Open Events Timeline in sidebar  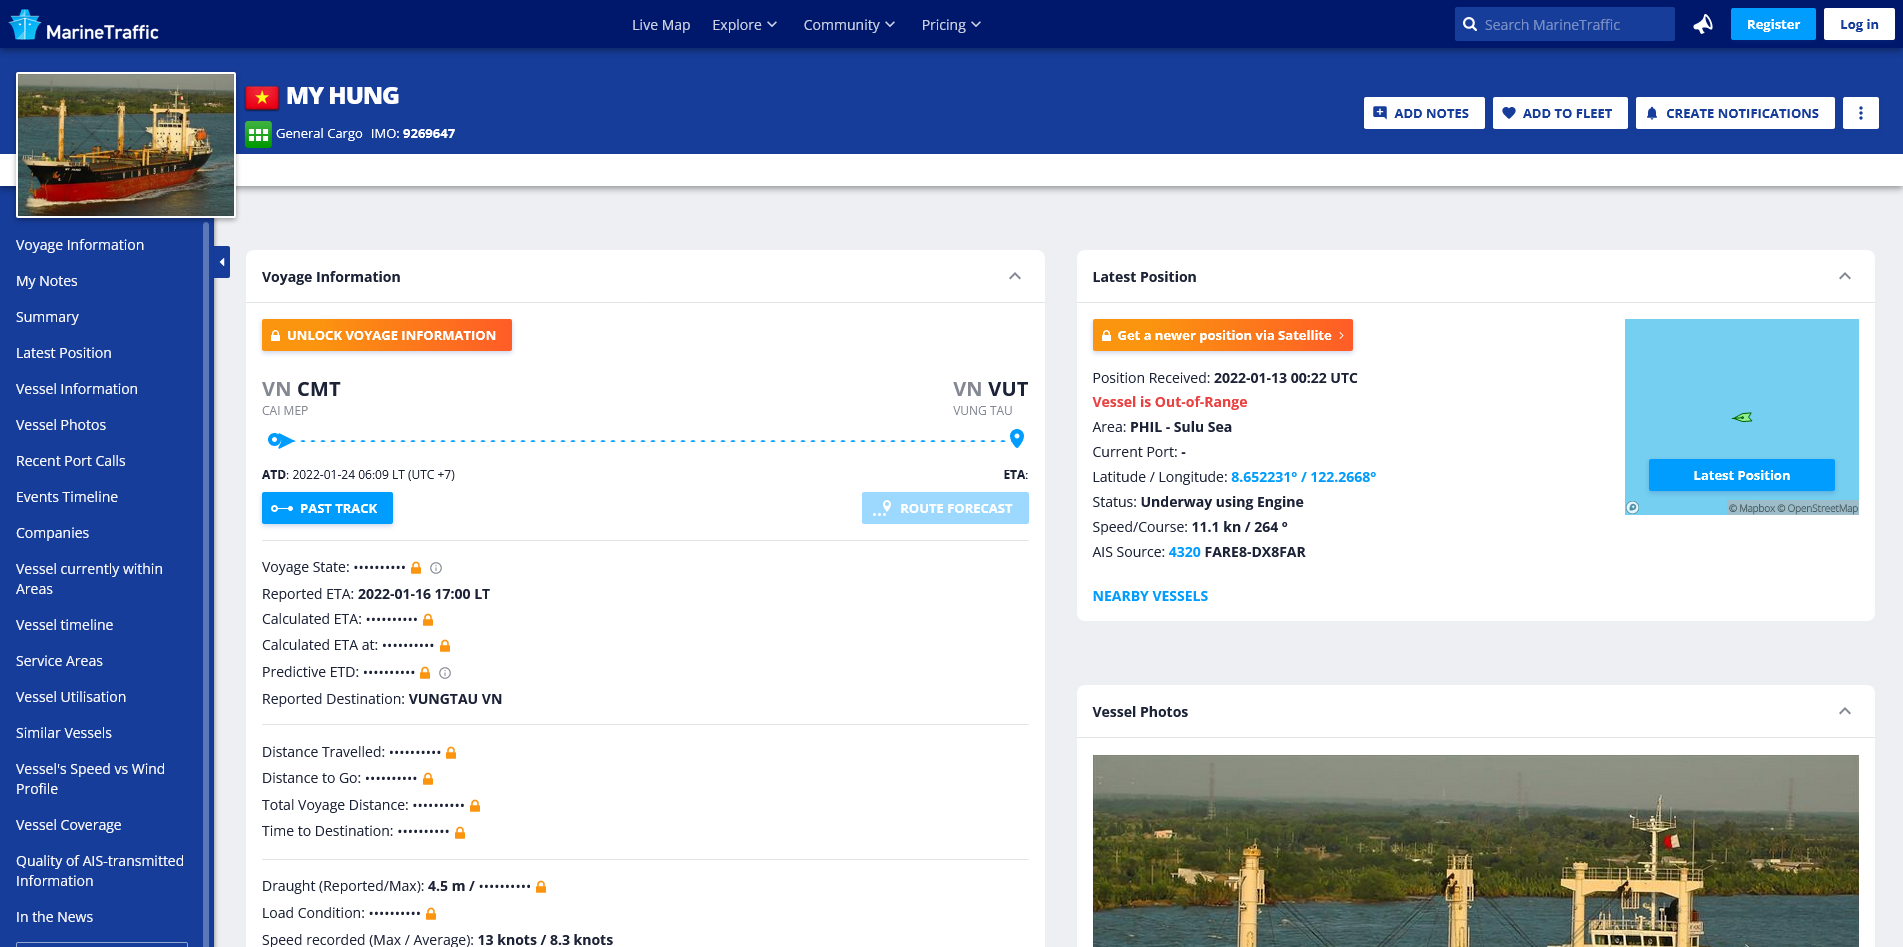pos(67,497)
